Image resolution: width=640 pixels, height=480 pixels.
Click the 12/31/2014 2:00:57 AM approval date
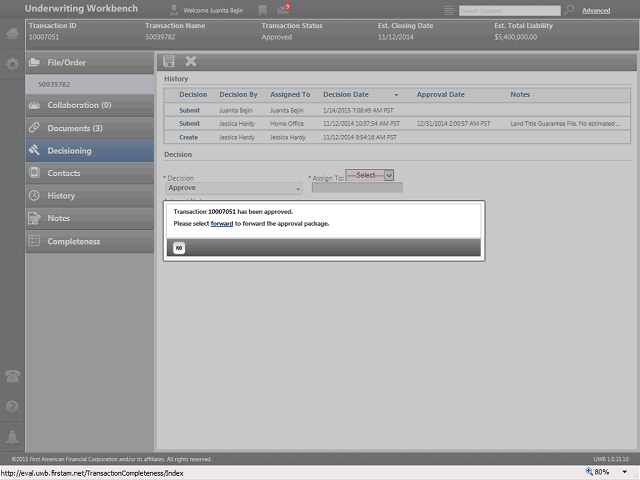coord(453,124)
